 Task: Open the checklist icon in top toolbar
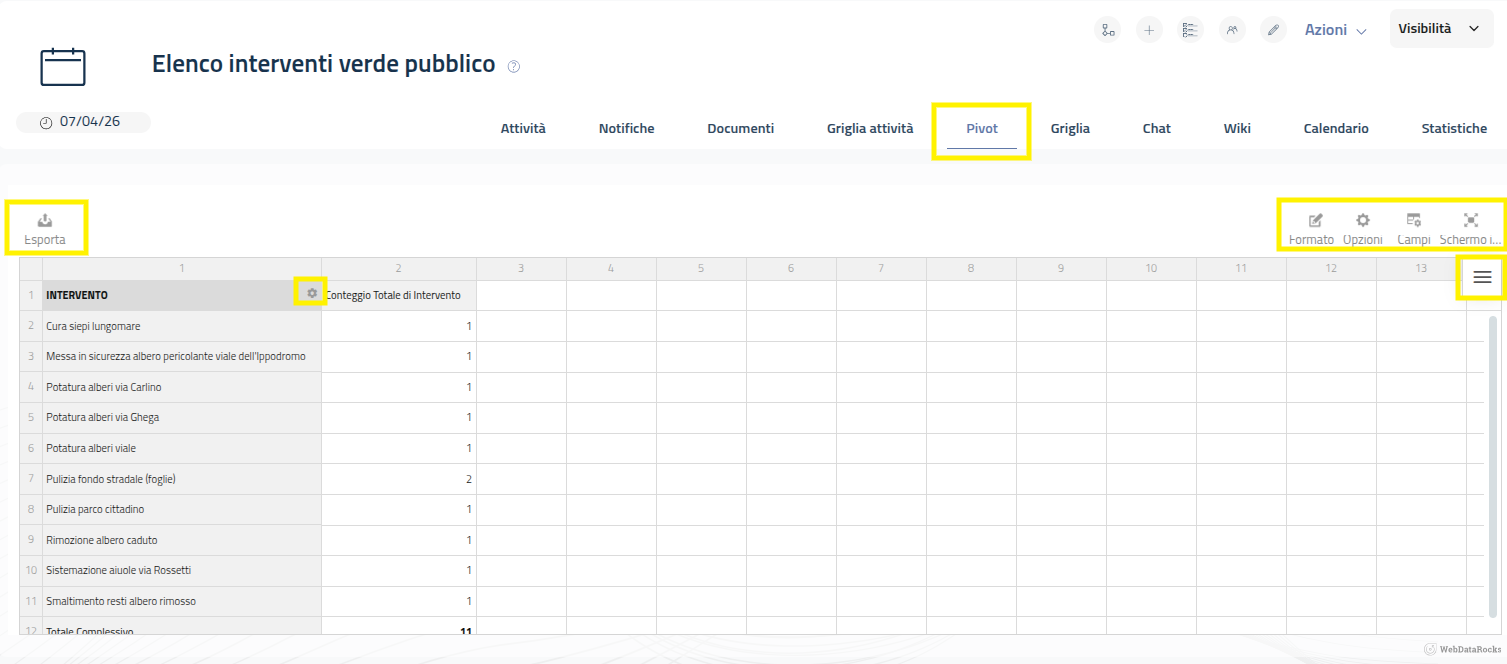tap(1190, 30)
